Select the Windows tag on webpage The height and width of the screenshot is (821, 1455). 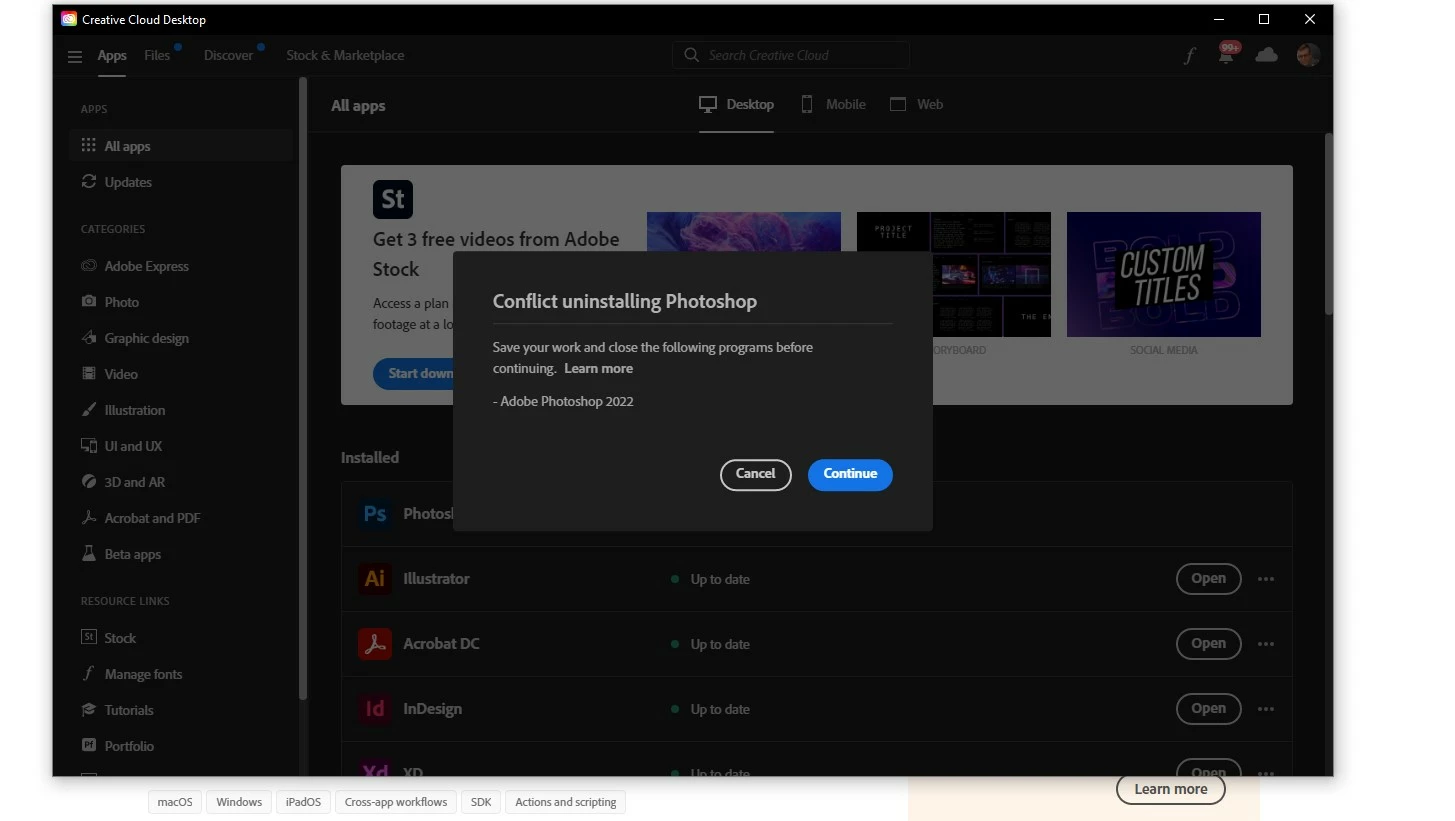point(239,802)
